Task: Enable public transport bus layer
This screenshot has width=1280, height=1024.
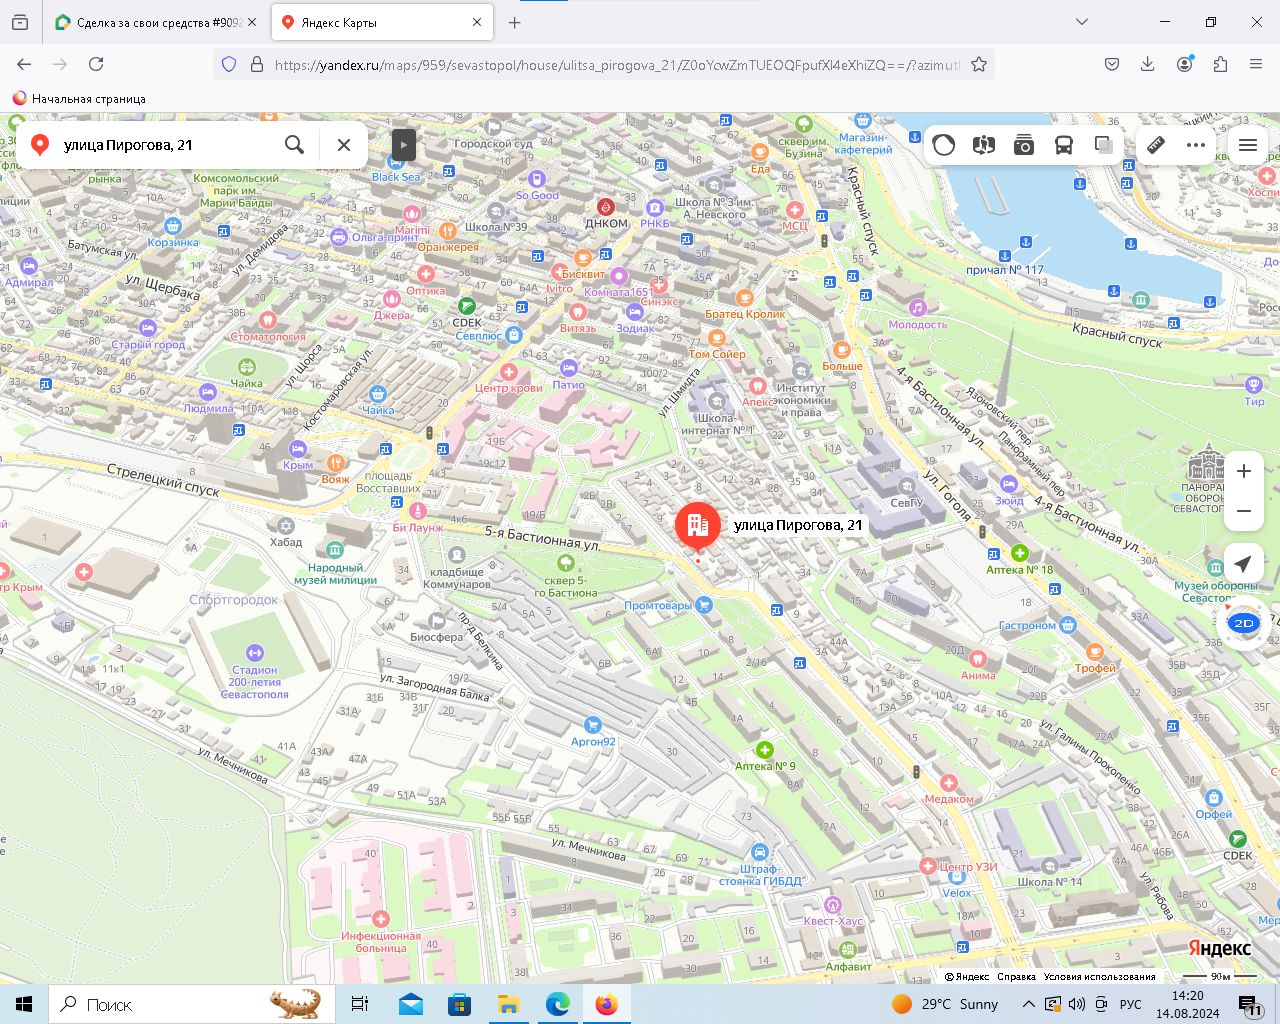Action: tap(1063, 145)
